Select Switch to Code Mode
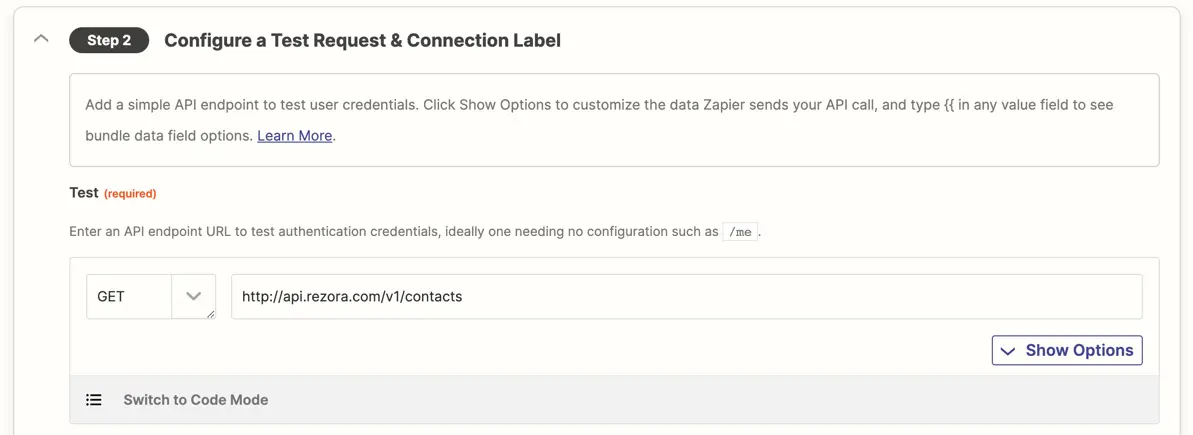The image size is (1193, 435). 196,400
